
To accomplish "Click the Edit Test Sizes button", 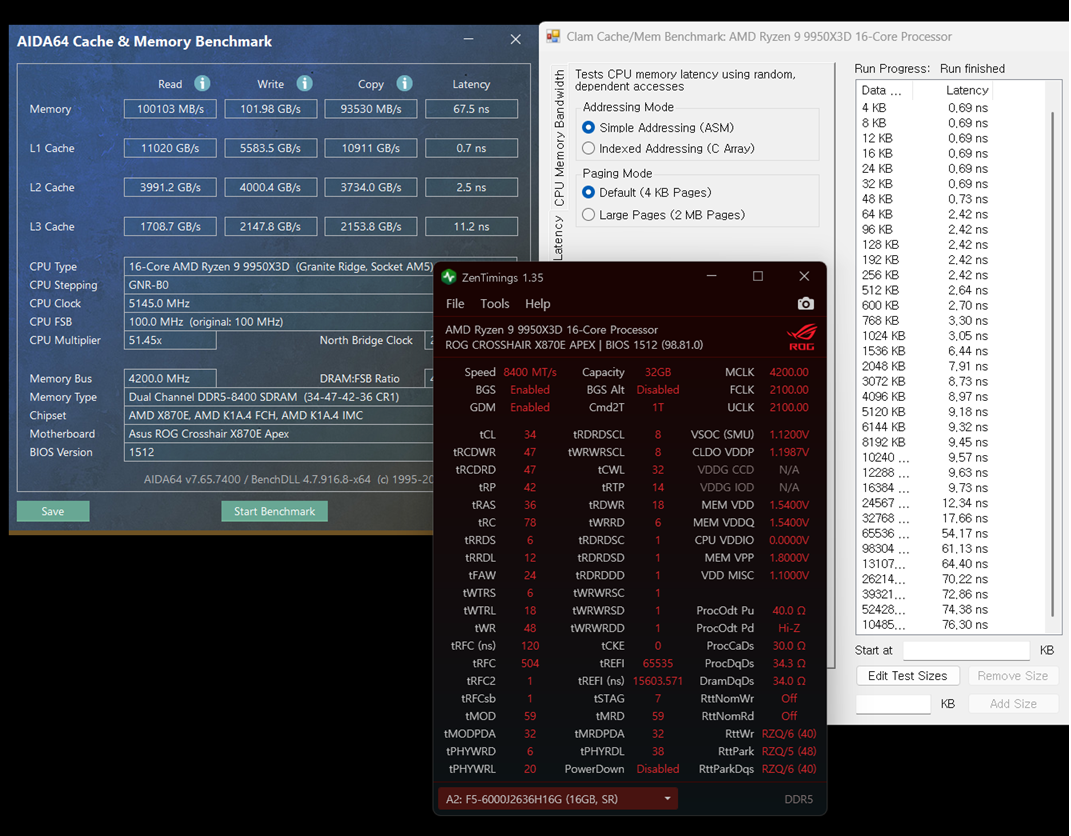I will click(907, 675).
